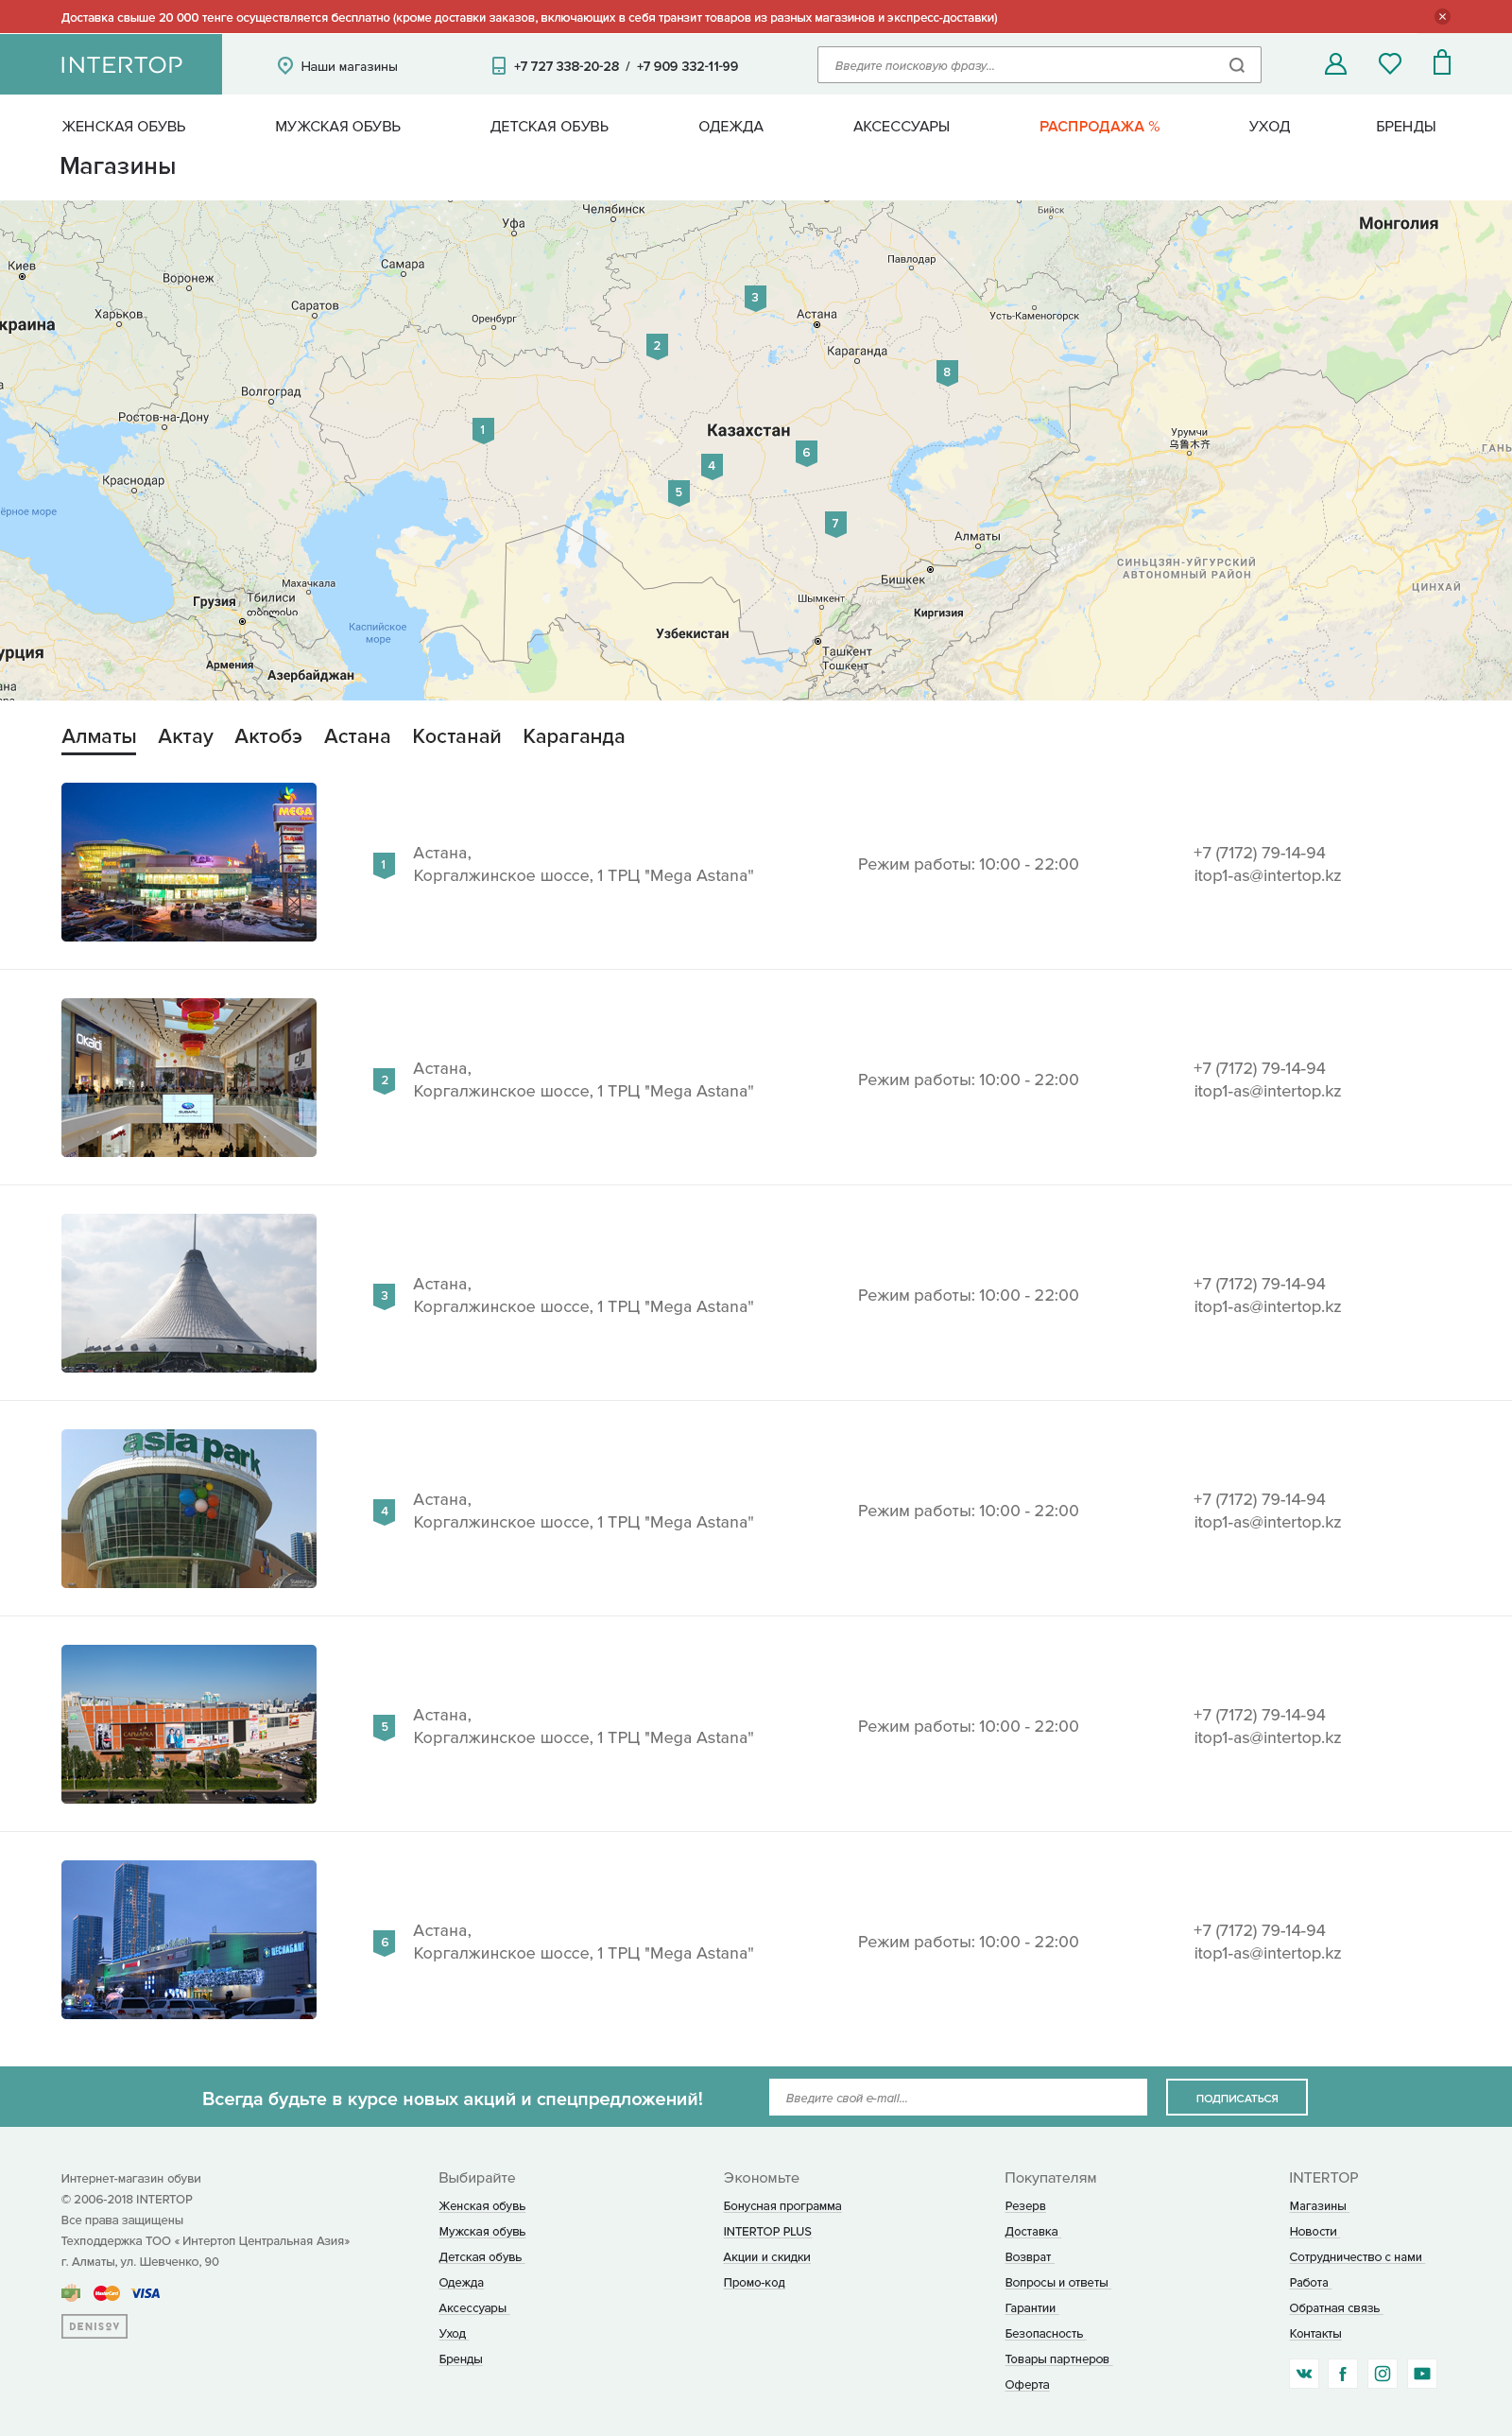This screenshot has height=2436, width=1512.
Task: Click store list badge number 1
Action: tap(384, 866)
